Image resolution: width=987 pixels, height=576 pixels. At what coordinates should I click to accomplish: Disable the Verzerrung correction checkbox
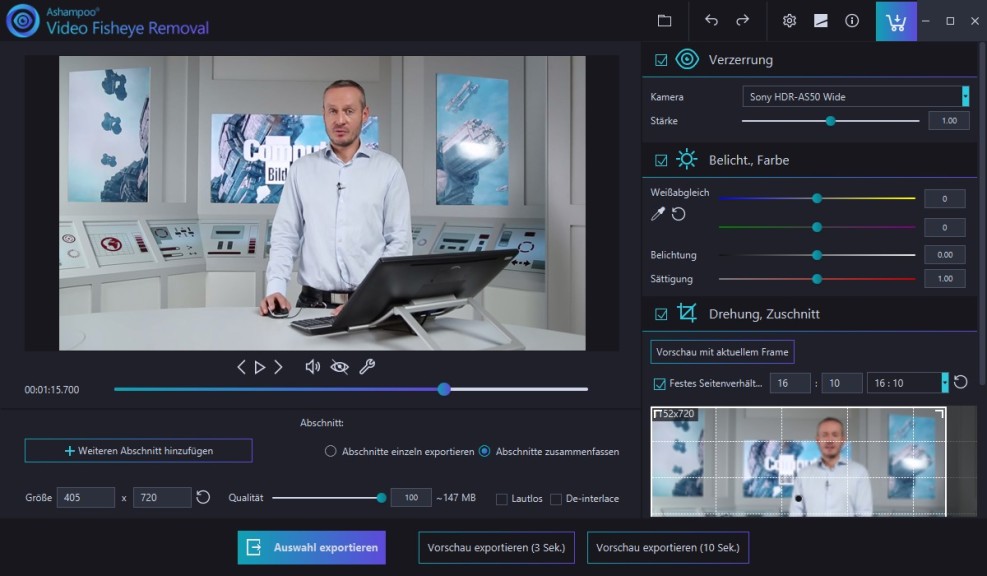[x=661, y=60]
